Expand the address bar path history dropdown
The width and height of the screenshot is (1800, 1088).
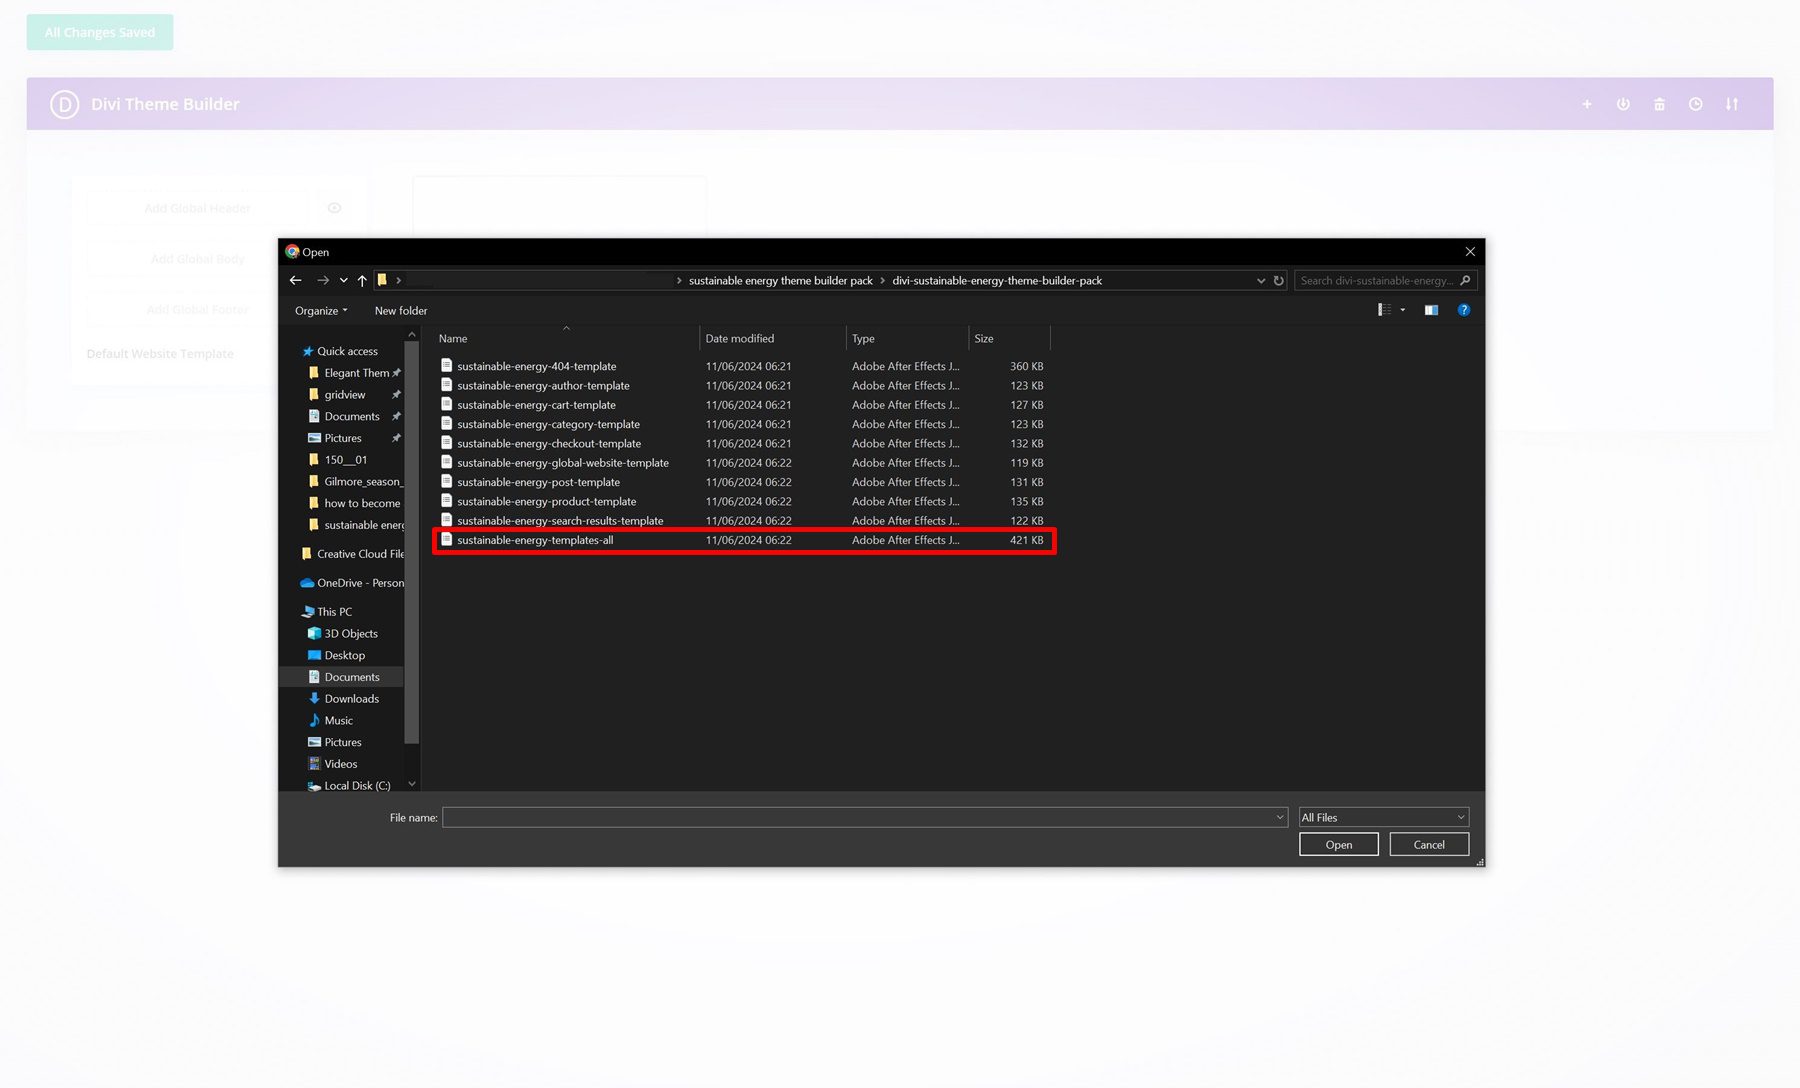1260,281
